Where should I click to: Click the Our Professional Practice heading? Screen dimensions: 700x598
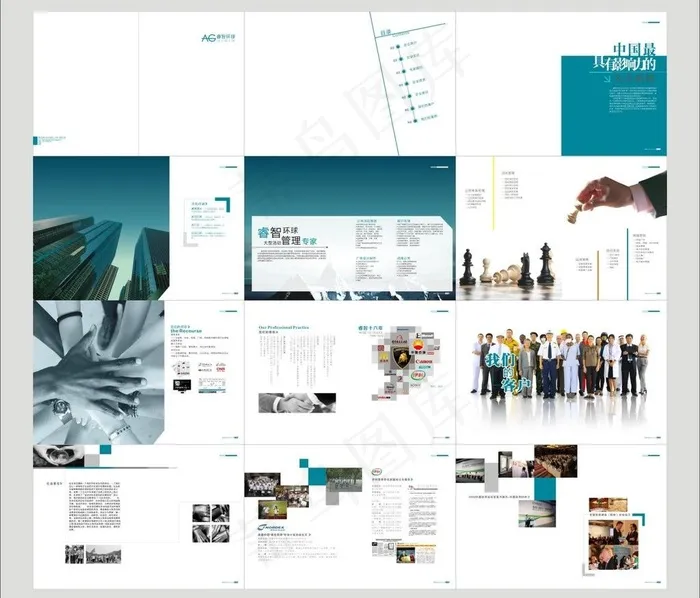pos(289,327)
